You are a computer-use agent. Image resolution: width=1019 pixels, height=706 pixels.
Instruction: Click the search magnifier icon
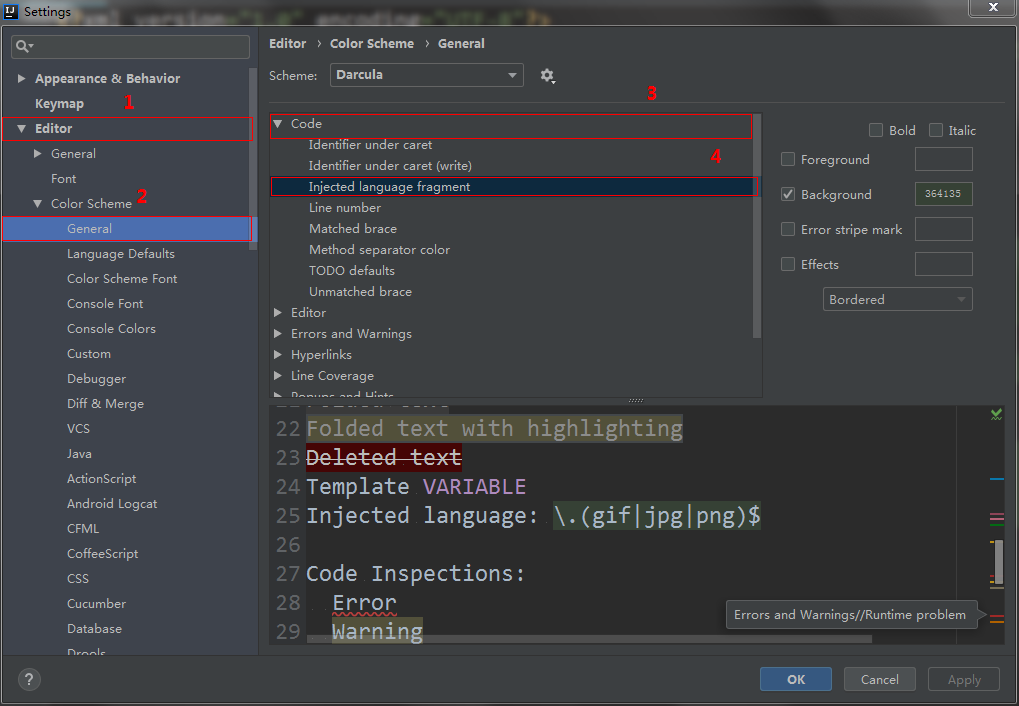click(x=23, y=46)
